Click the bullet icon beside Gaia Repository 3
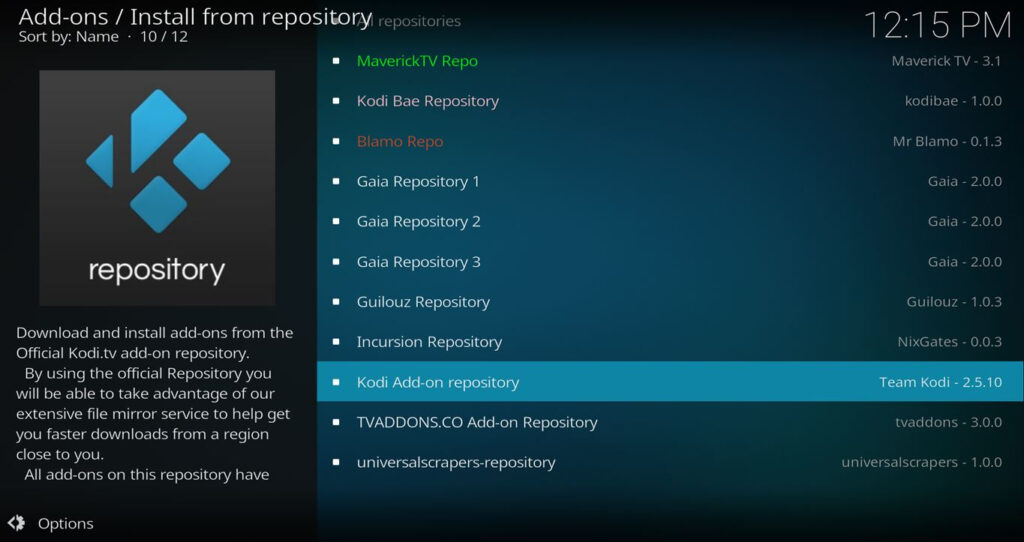Image resolution: width=1024 pixels, height=542 pixels. (x=336, y=262)
